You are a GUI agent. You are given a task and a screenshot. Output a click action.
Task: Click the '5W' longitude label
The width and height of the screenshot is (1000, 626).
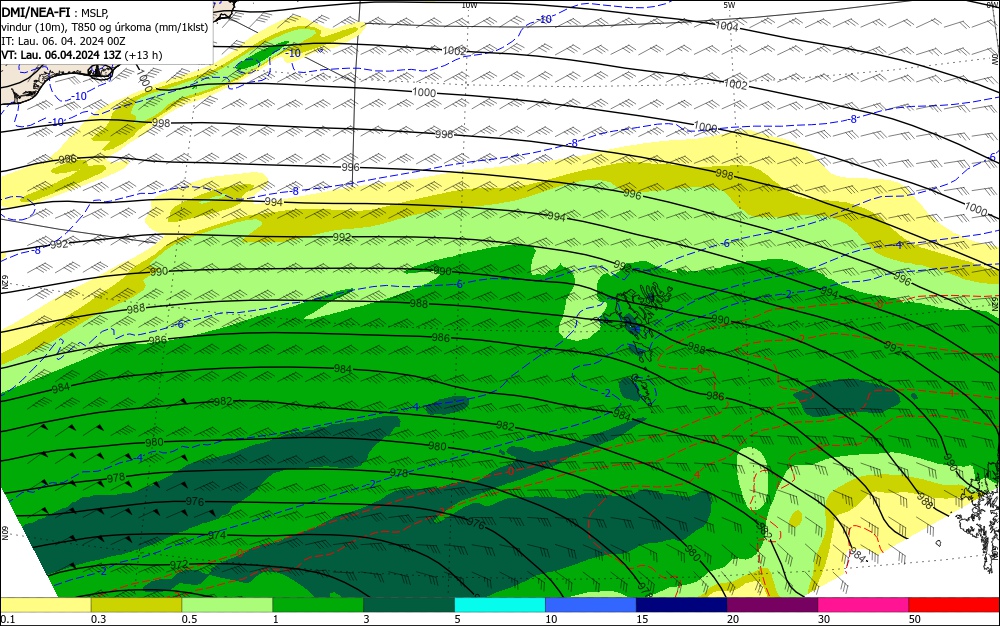[729, 5]
